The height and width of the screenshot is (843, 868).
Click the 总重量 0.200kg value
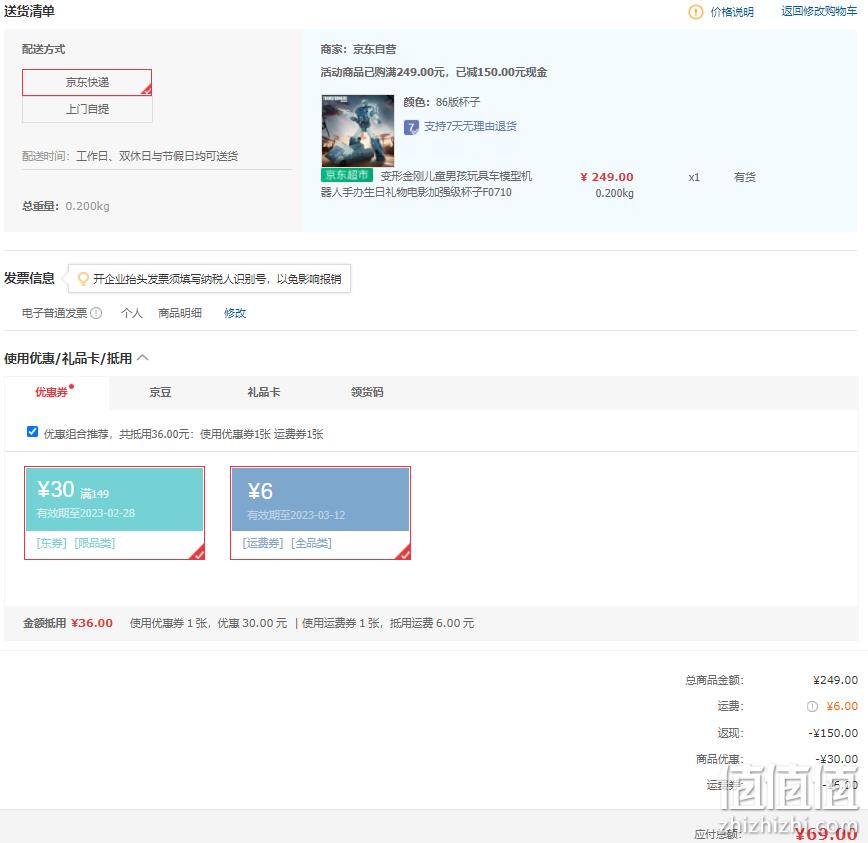[x=87, y=206]
